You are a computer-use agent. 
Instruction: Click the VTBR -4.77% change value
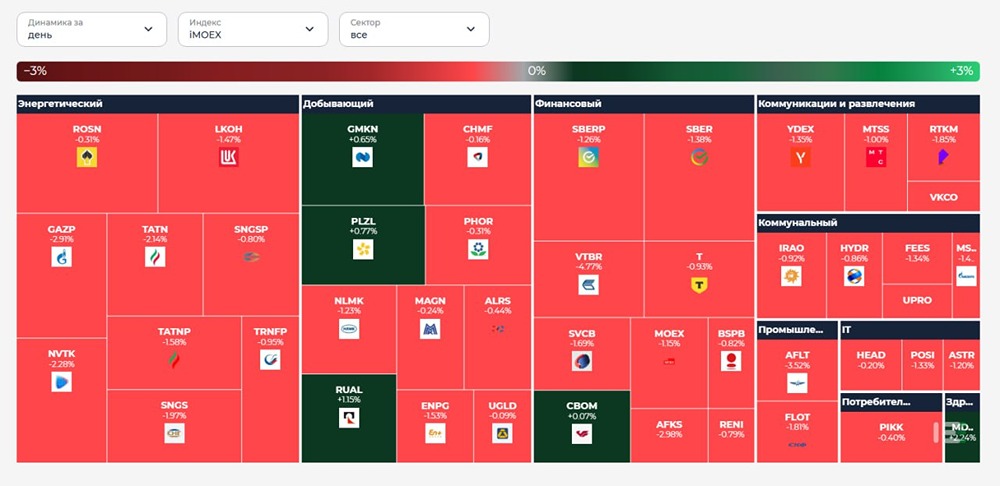point(588,267)
